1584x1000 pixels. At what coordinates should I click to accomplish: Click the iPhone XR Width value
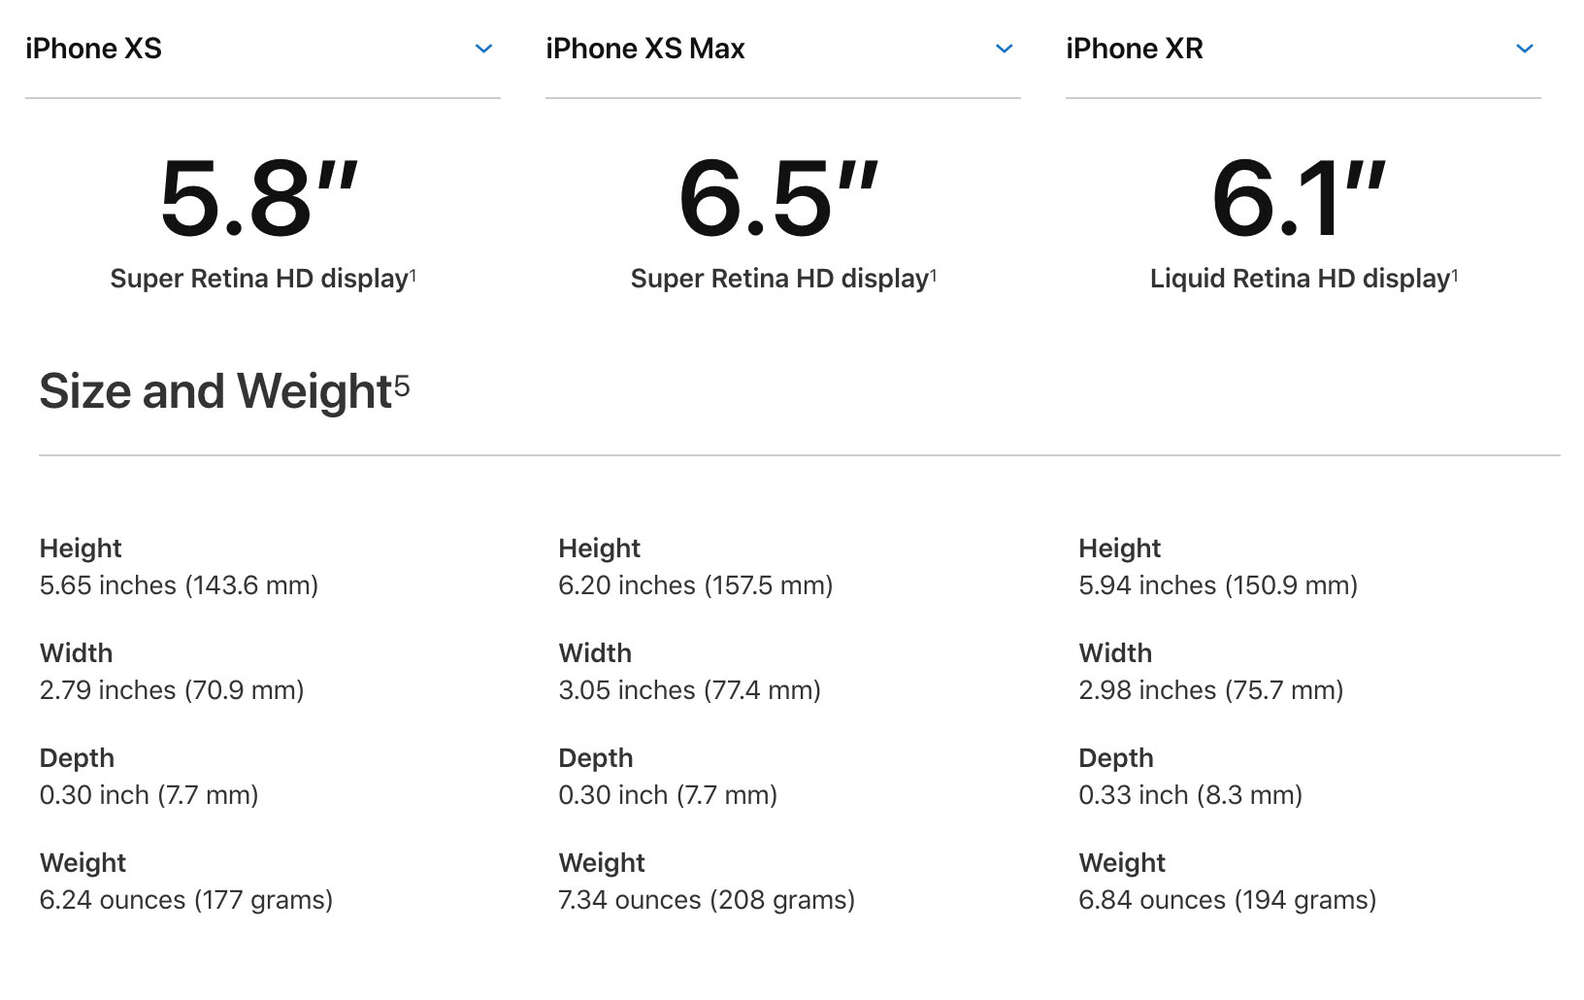pos(1211,690)
